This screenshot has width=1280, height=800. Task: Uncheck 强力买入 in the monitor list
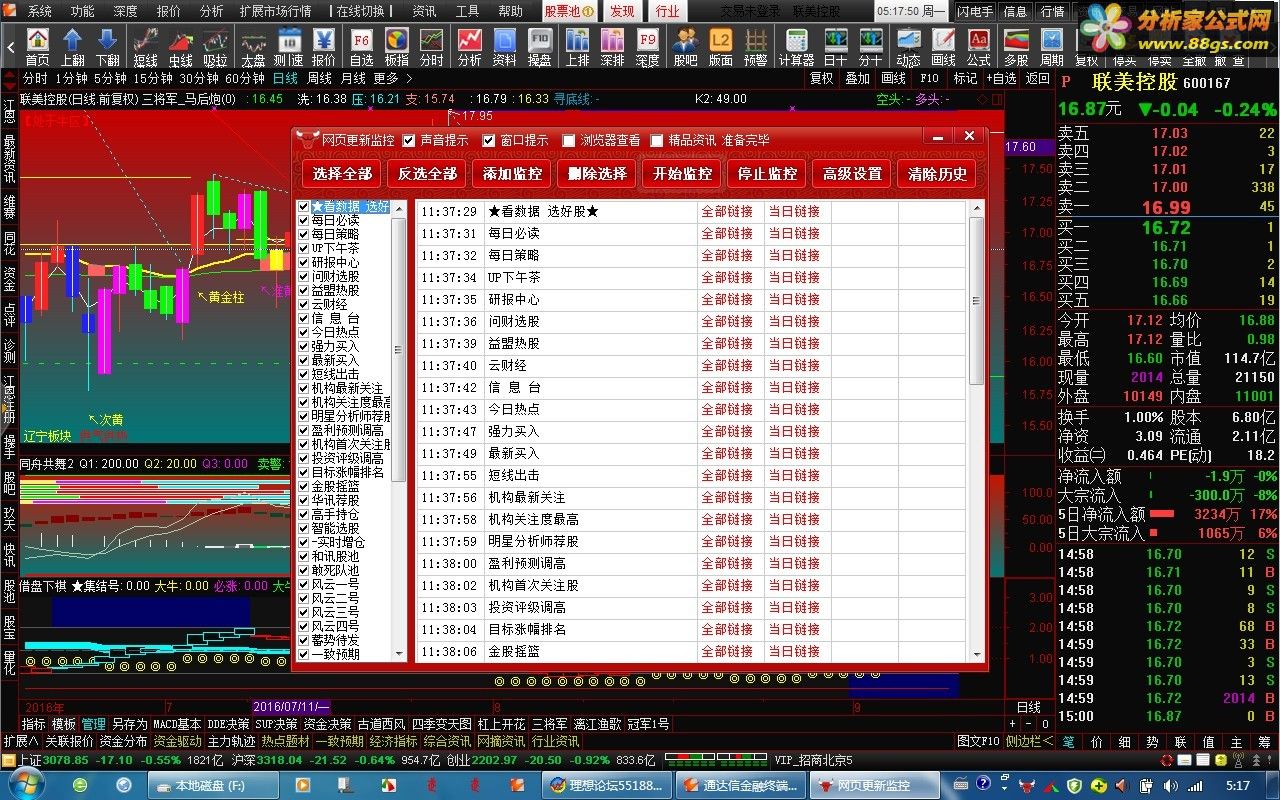[x=304, y=346]
